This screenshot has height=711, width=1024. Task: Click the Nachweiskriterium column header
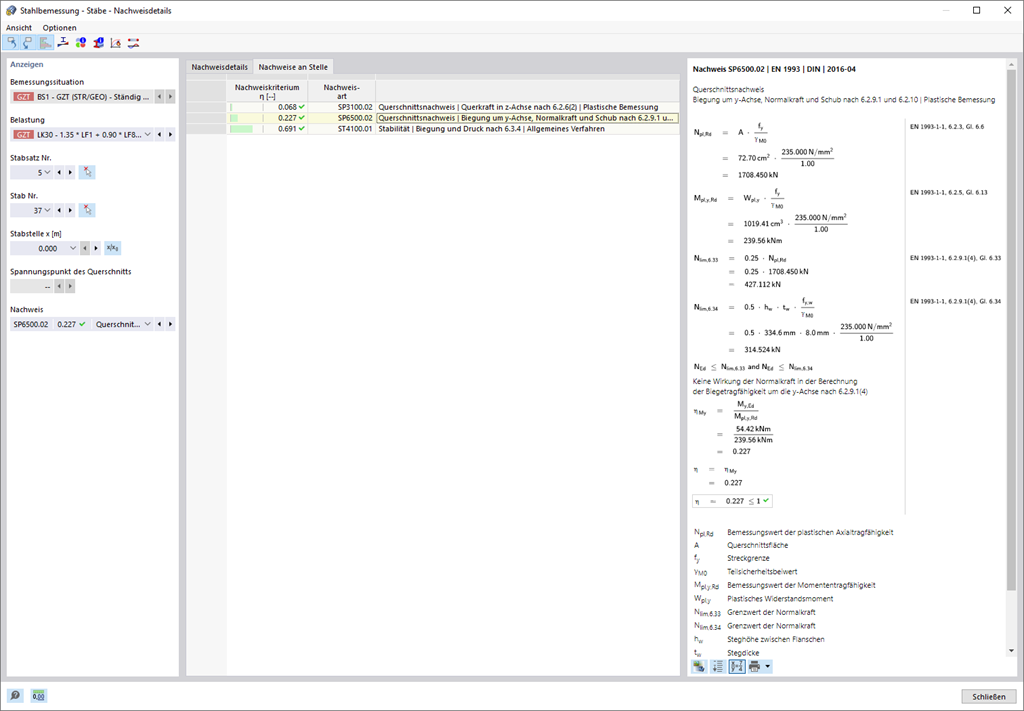click(267, 91)
